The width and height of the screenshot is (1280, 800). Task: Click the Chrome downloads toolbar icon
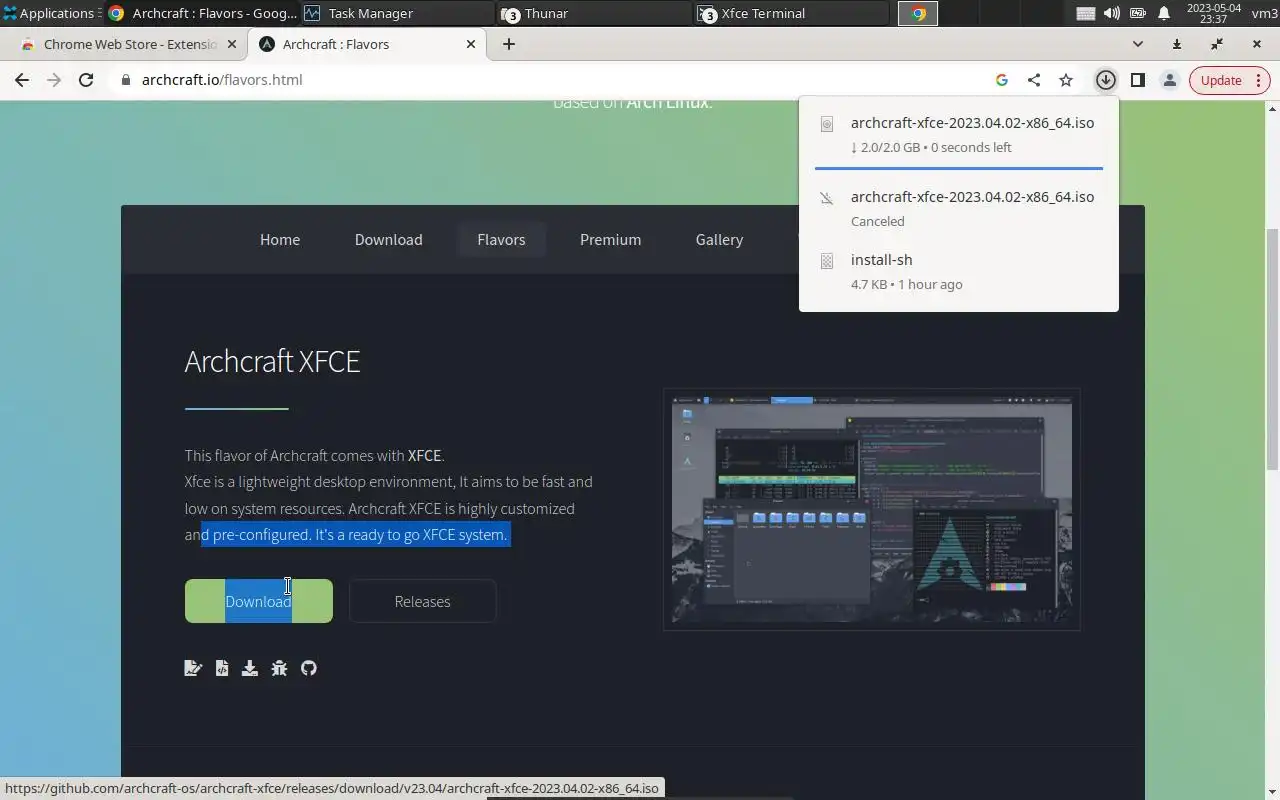click(x=1105, y=80)
